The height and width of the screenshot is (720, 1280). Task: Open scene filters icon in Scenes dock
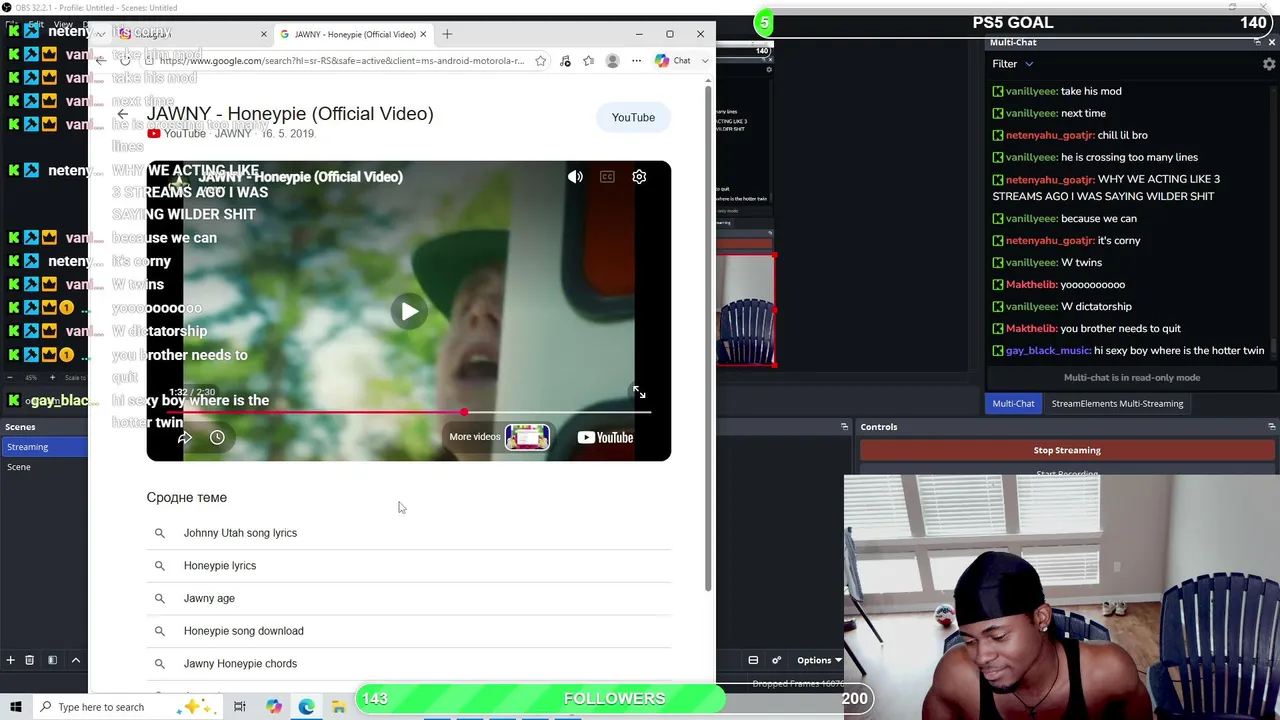tap(52, 660)
